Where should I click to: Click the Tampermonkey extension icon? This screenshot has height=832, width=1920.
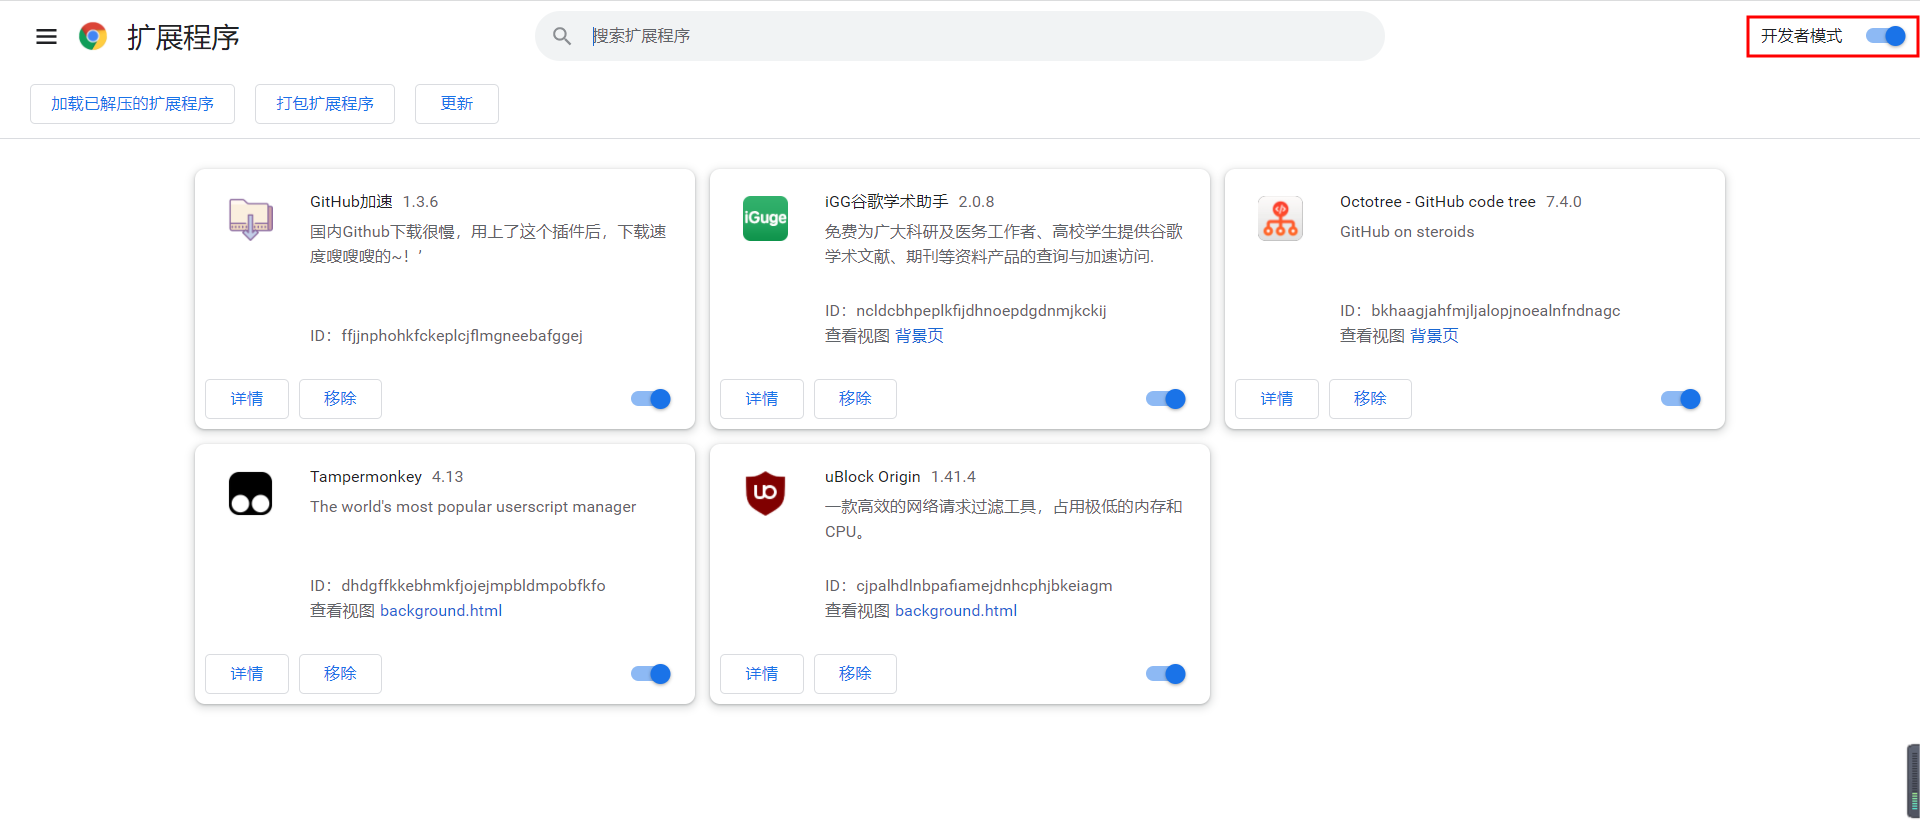(x=250, y=493)
